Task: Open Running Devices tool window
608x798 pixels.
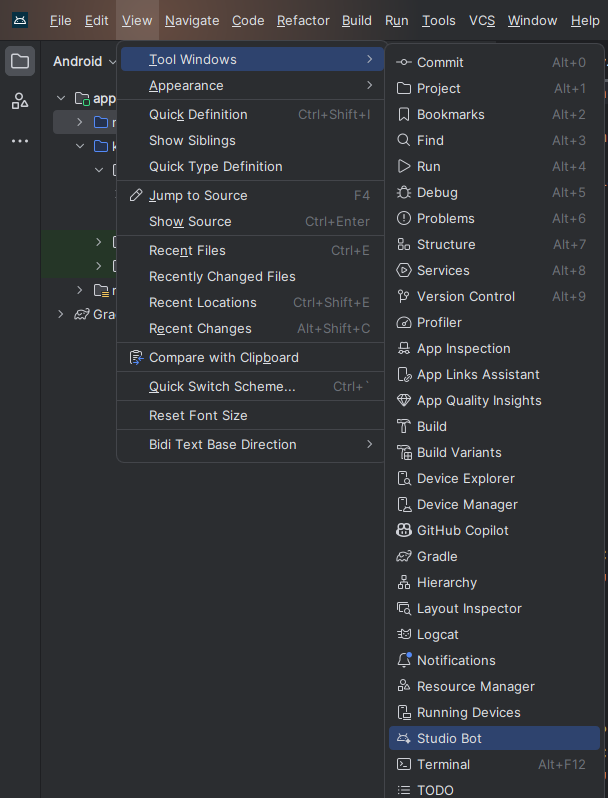Action: (x=494, y=712)
